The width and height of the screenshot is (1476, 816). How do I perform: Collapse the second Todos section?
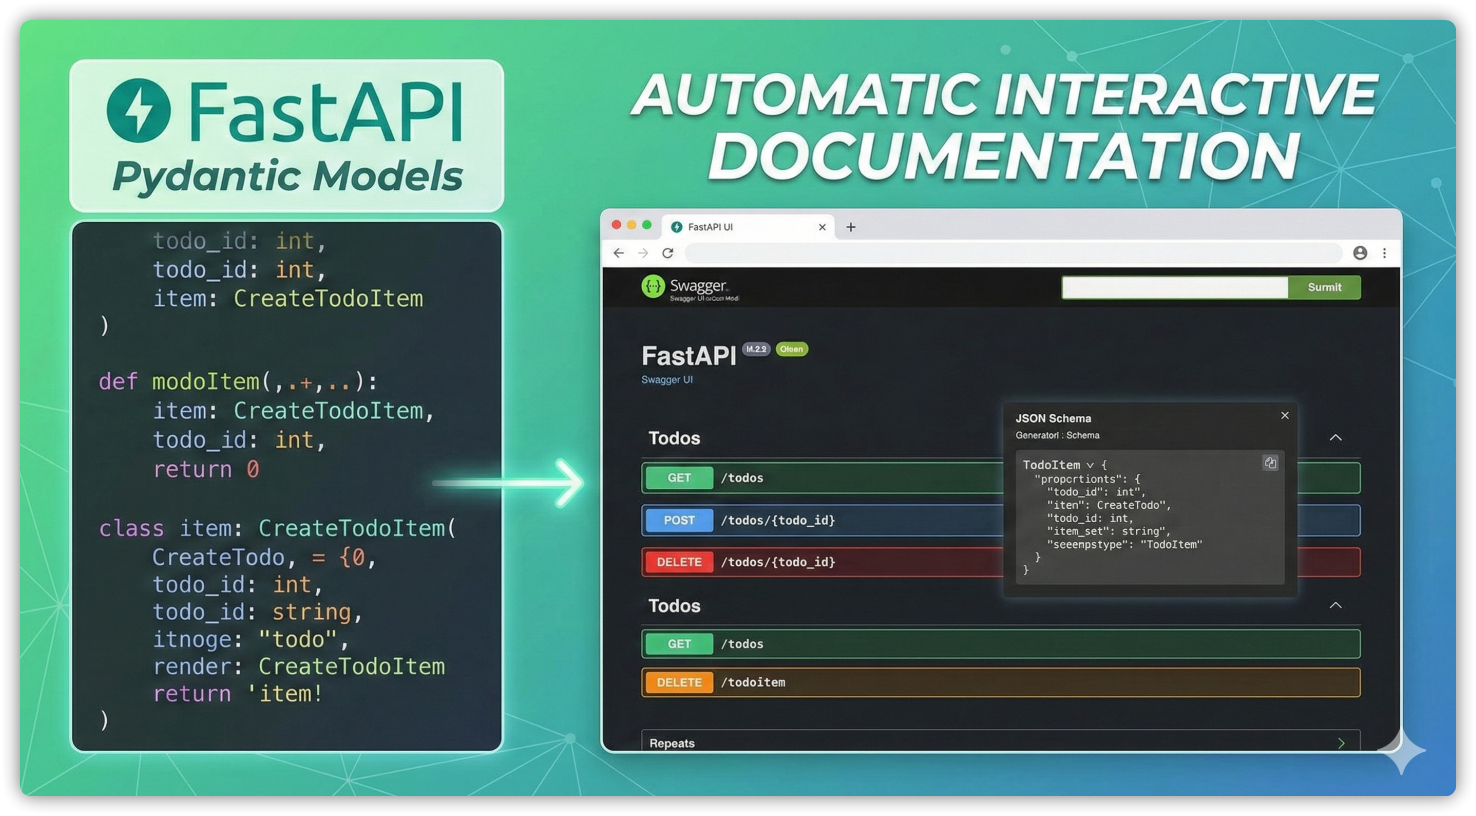[1335, 606]
